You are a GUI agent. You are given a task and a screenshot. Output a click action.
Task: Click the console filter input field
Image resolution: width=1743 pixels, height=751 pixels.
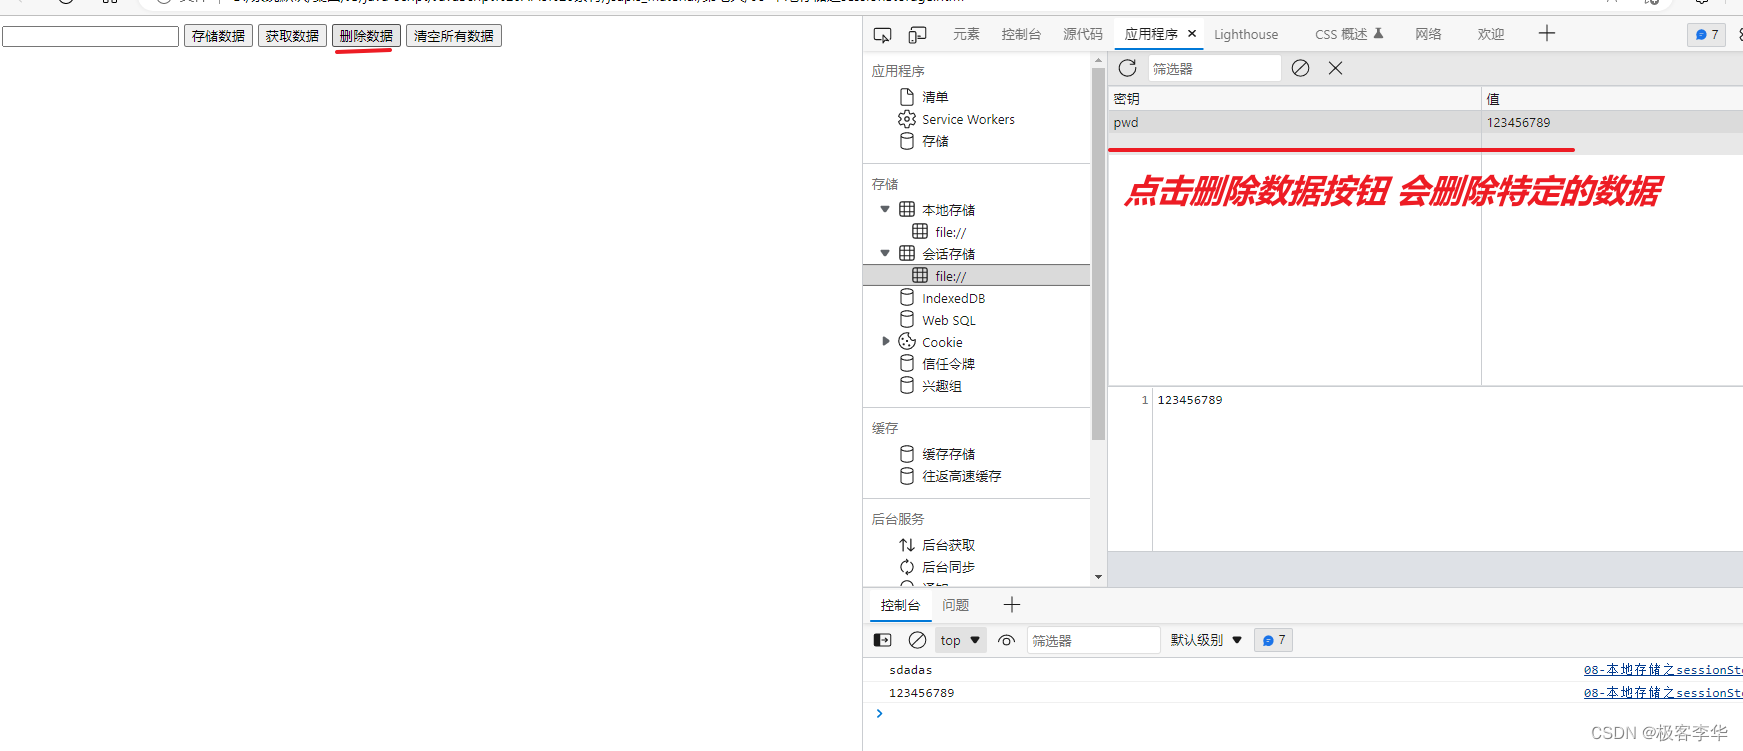pyautogui.click(x=1093, y=640)
